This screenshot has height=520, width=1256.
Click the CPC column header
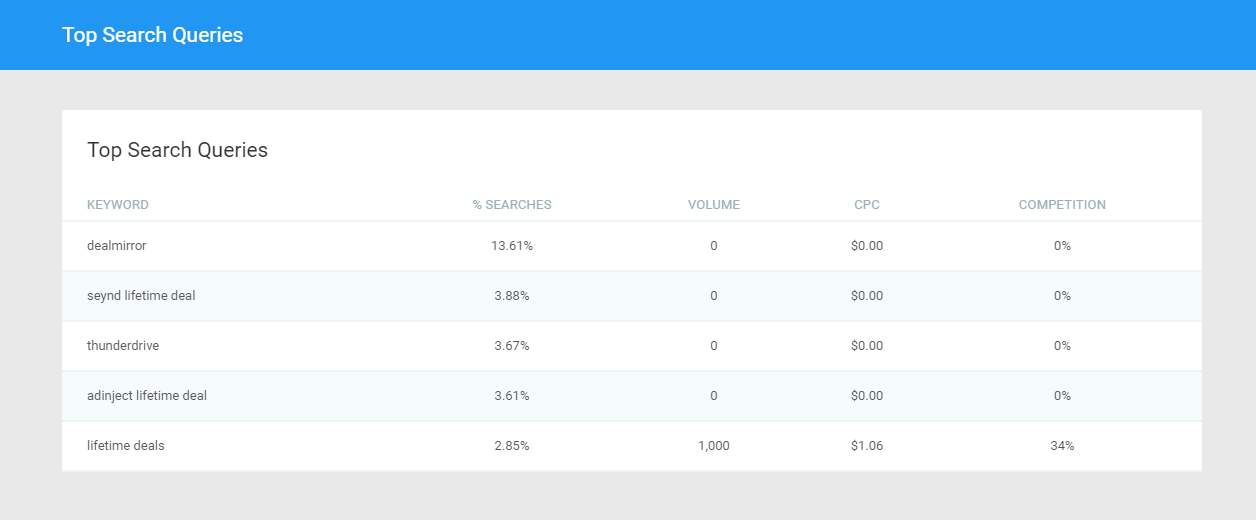pyautogui.click(x=867, y=205)
